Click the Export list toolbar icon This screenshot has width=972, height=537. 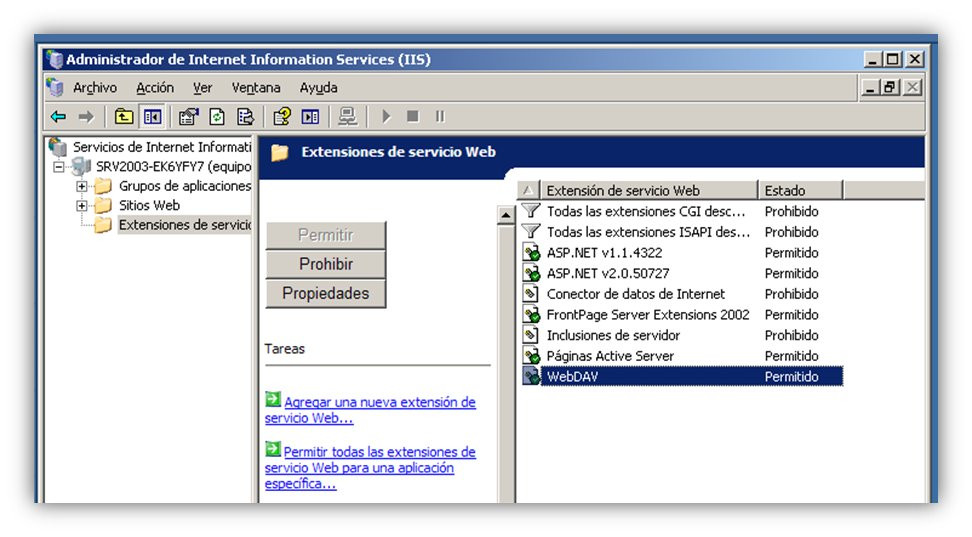point(245,117)
